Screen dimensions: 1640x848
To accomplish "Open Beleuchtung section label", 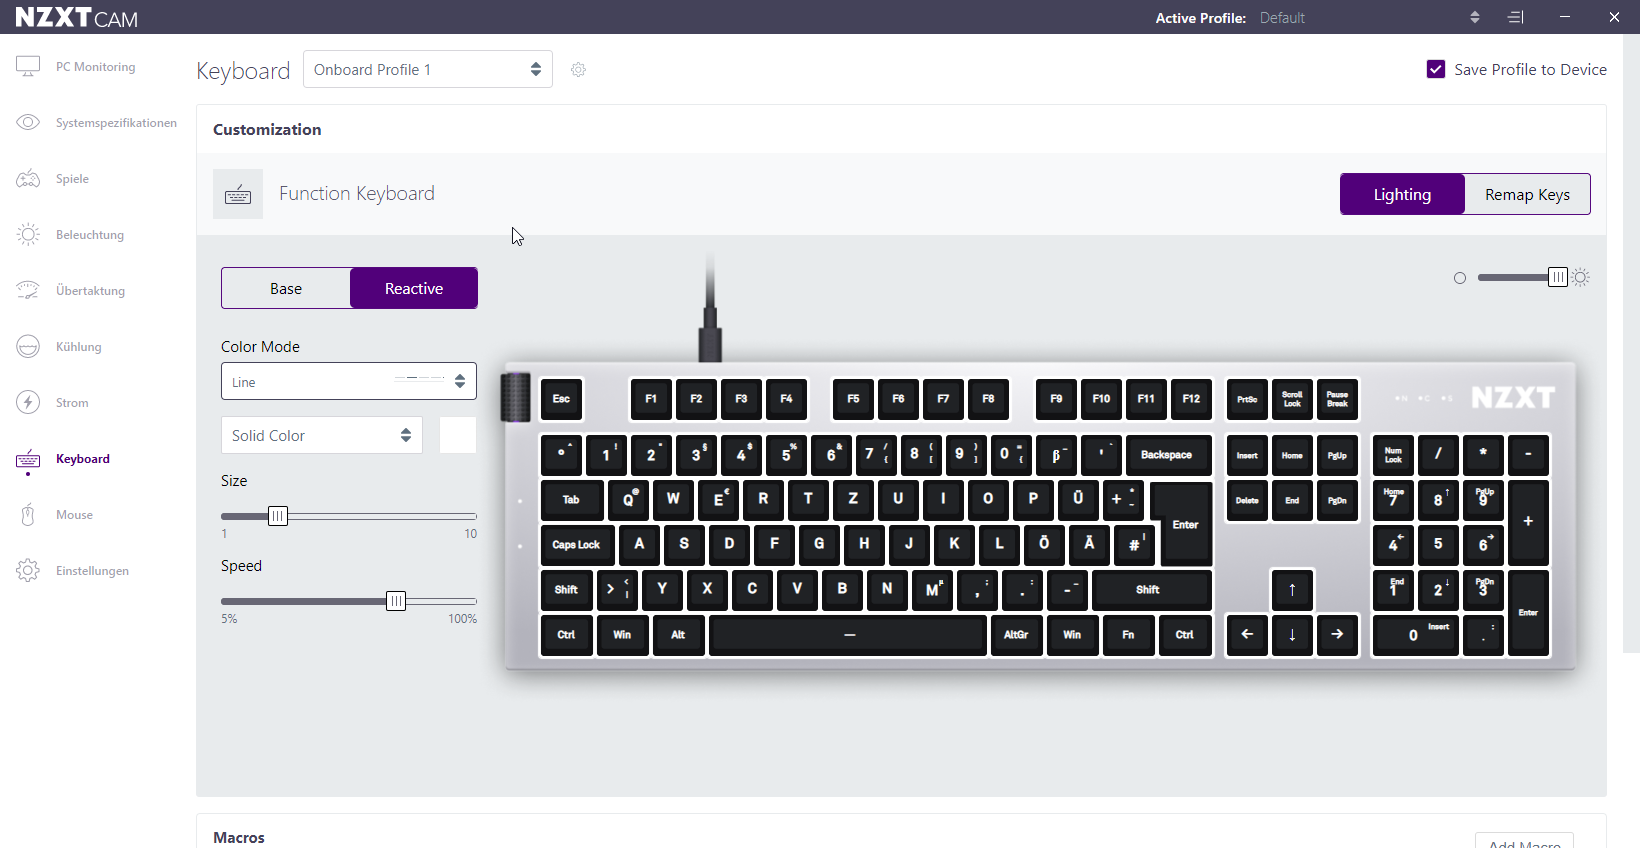I will click(x=90, y=235).
